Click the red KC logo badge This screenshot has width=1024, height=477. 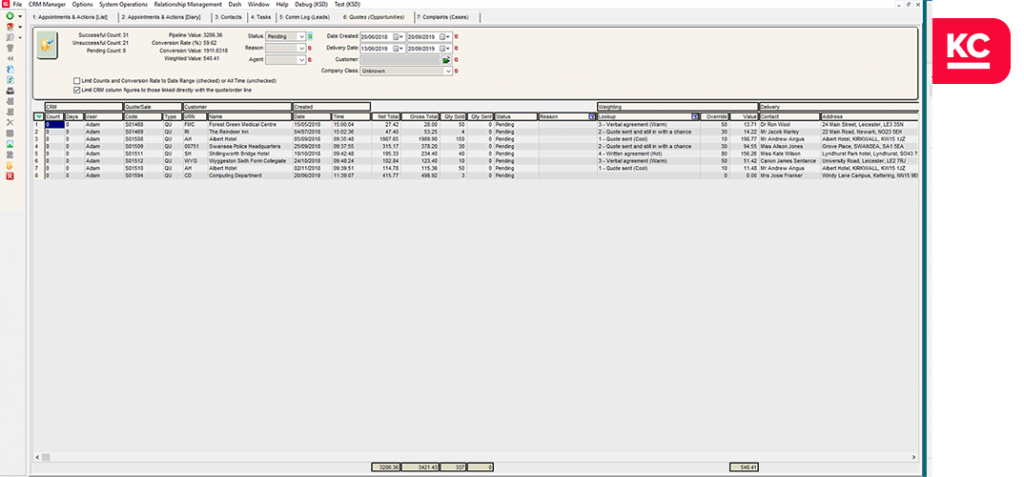click(970, 50)
